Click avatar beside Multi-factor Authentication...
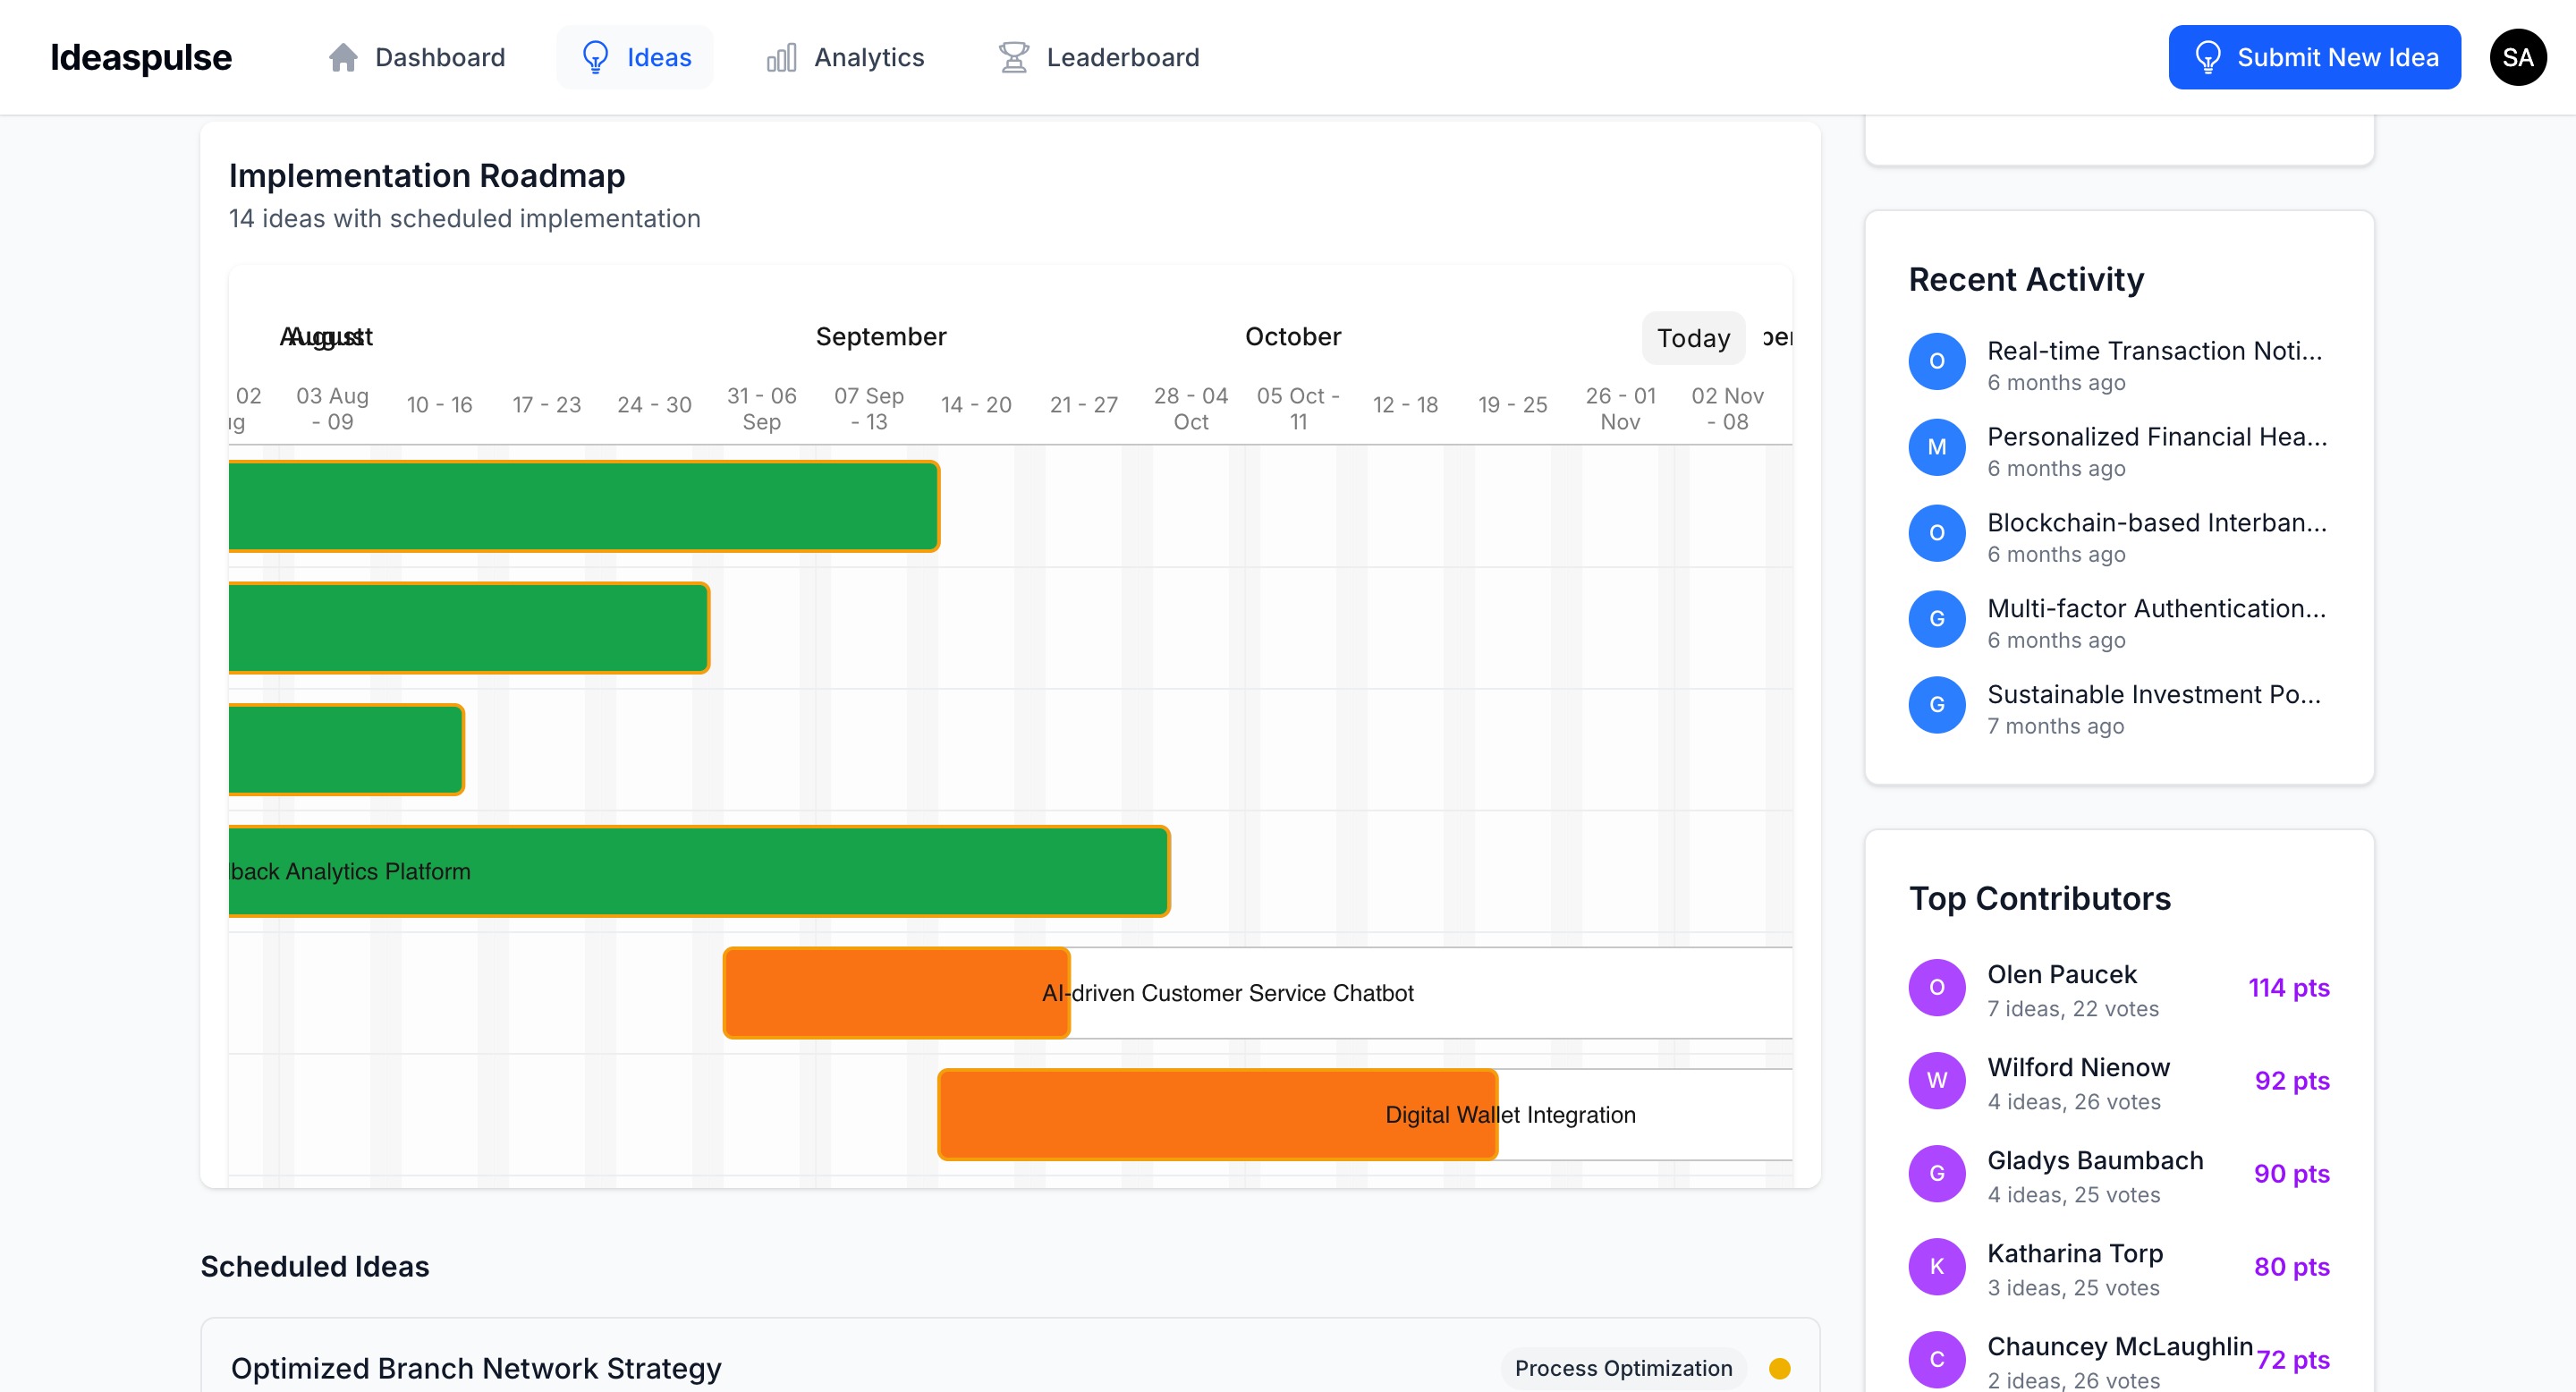 [x=1936, y=619]
